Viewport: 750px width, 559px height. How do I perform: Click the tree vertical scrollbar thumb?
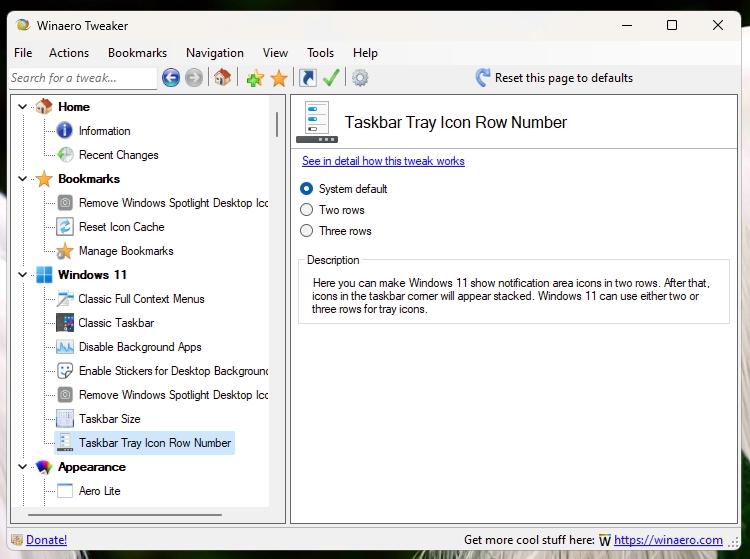(x=277, y=124)
